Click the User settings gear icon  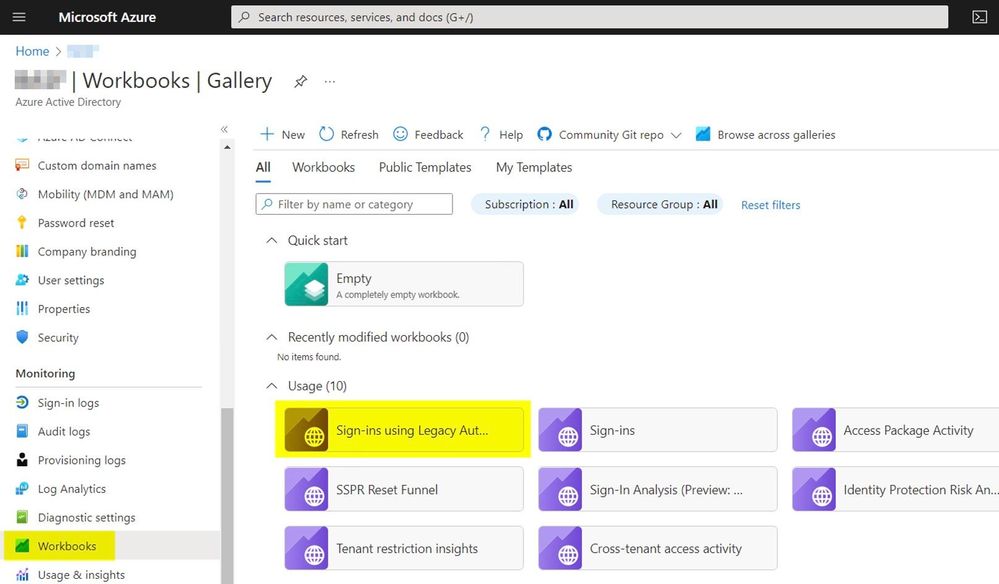pyautogui.click(x=22, y=280)
